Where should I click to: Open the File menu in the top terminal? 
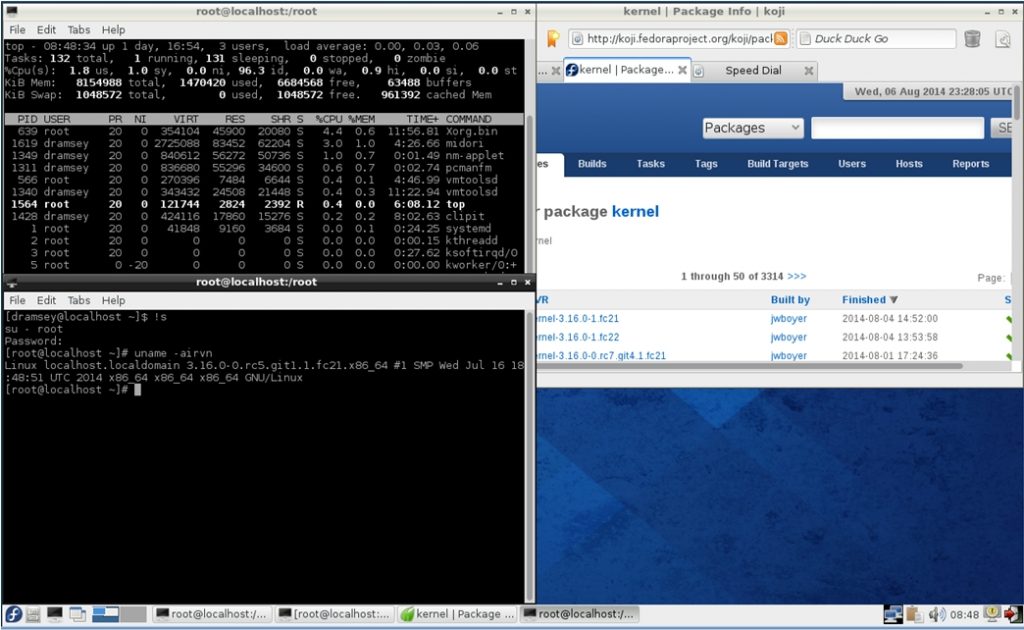coord(15,29)
